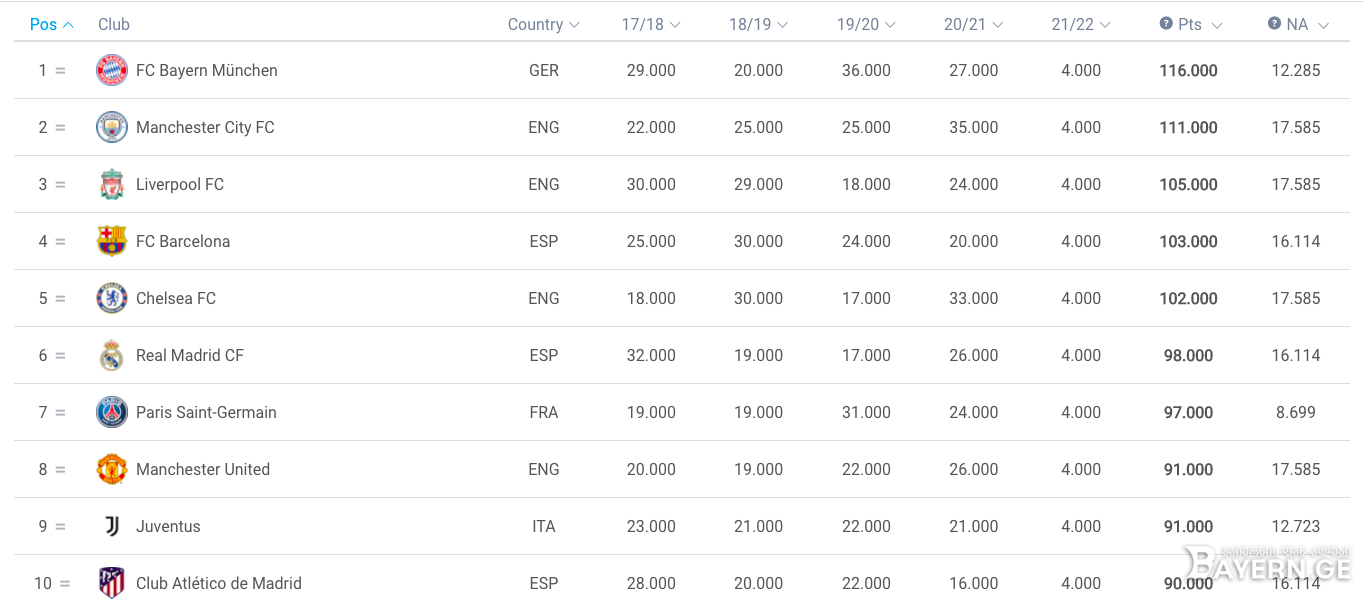Click the FC Barcelona crest icon
The image size is (1364, 607).
[112, 241]
